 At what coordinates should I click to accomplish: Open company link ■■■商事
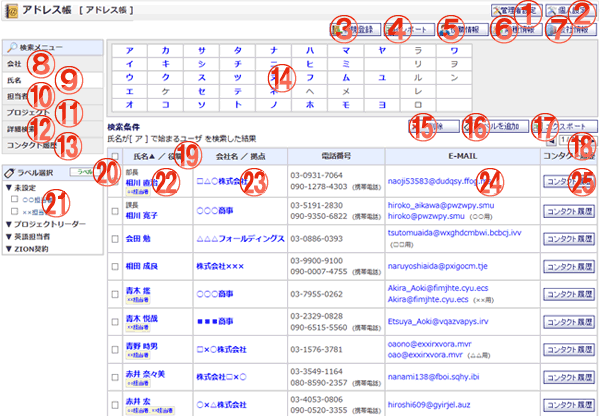click(x=214, y=322)
